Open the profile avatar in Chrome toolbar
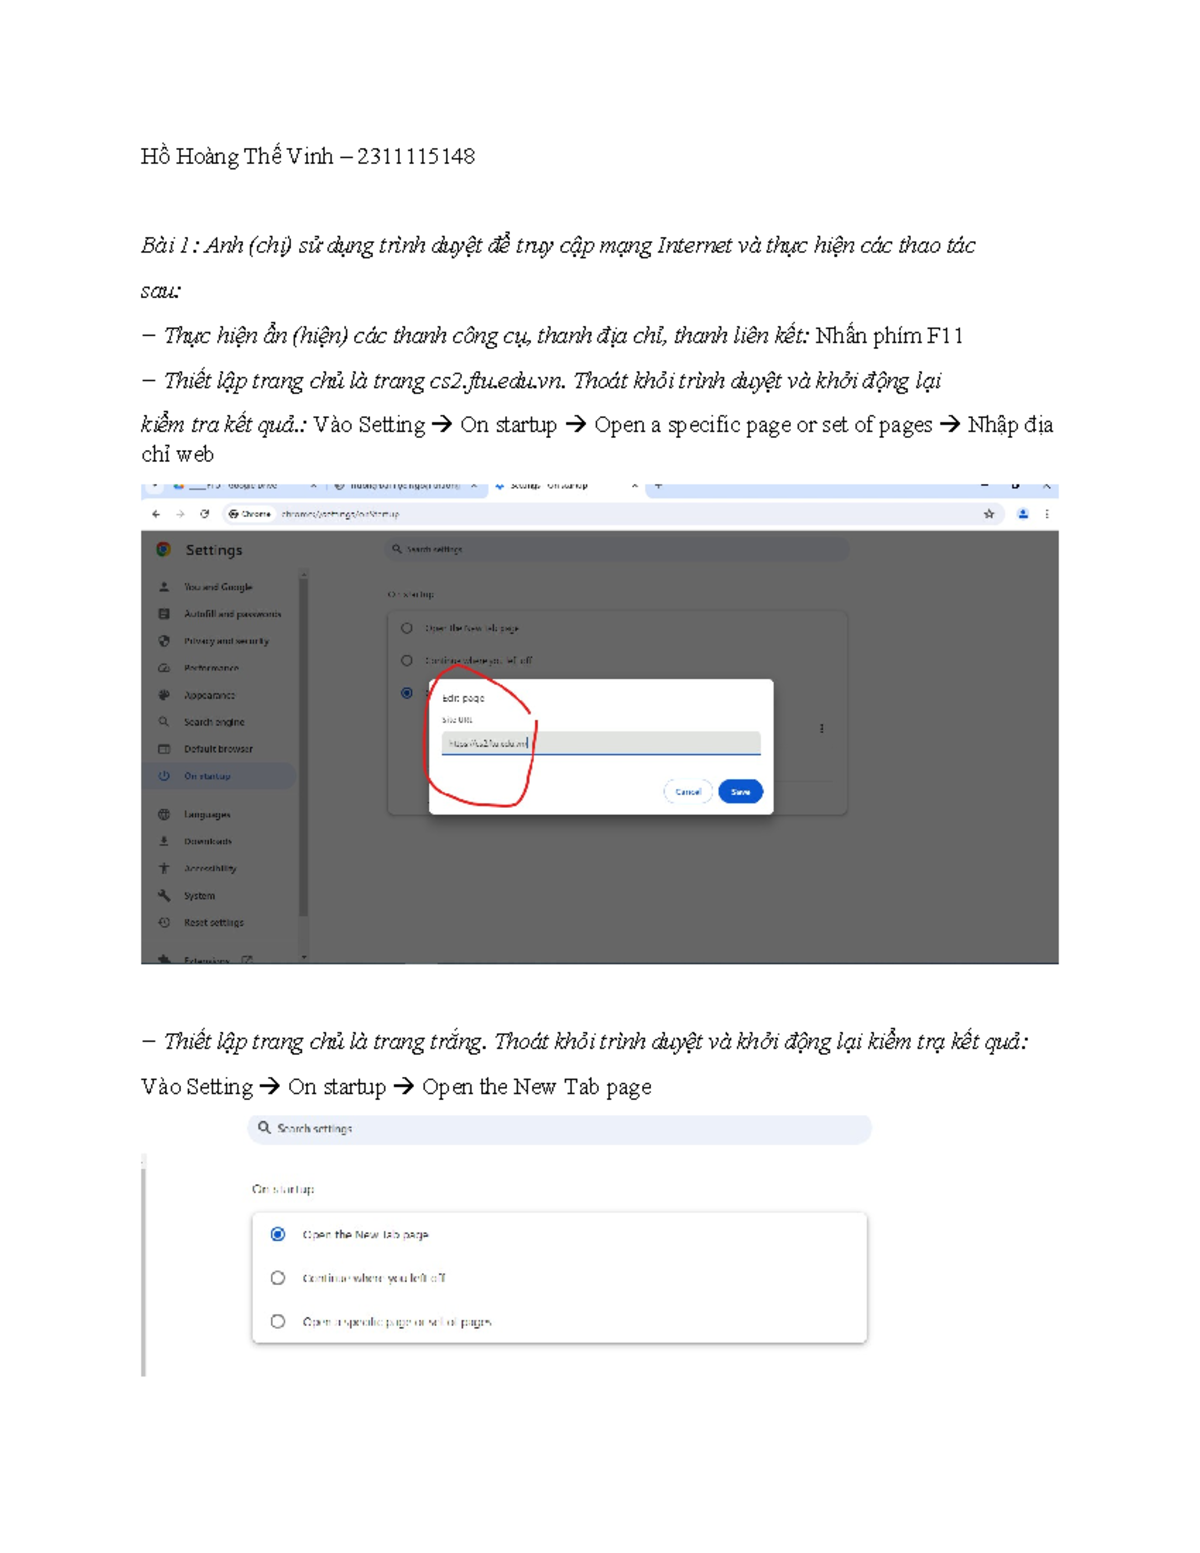 pyautogui.click(x=1023, y=514)
